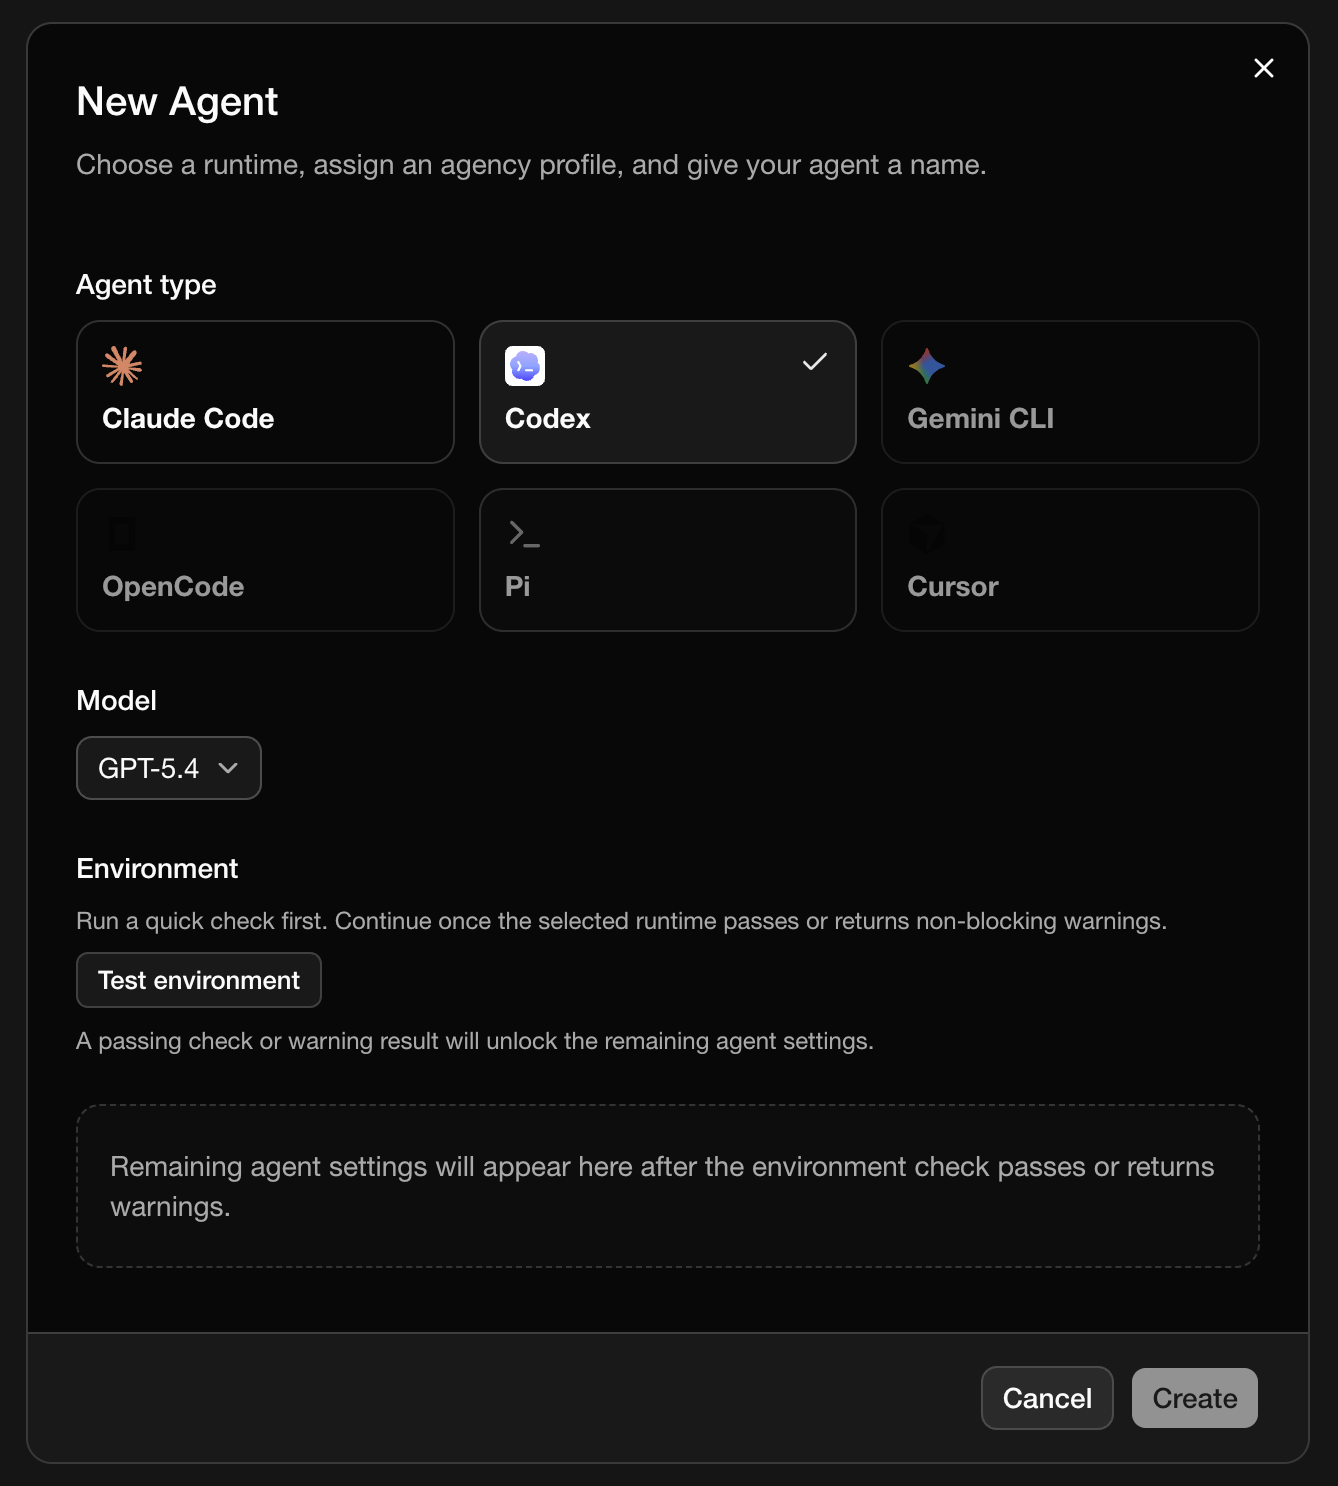This screenshot has width=1338, height=1486.
Task: Run the Test environment check
Action: 198,980
